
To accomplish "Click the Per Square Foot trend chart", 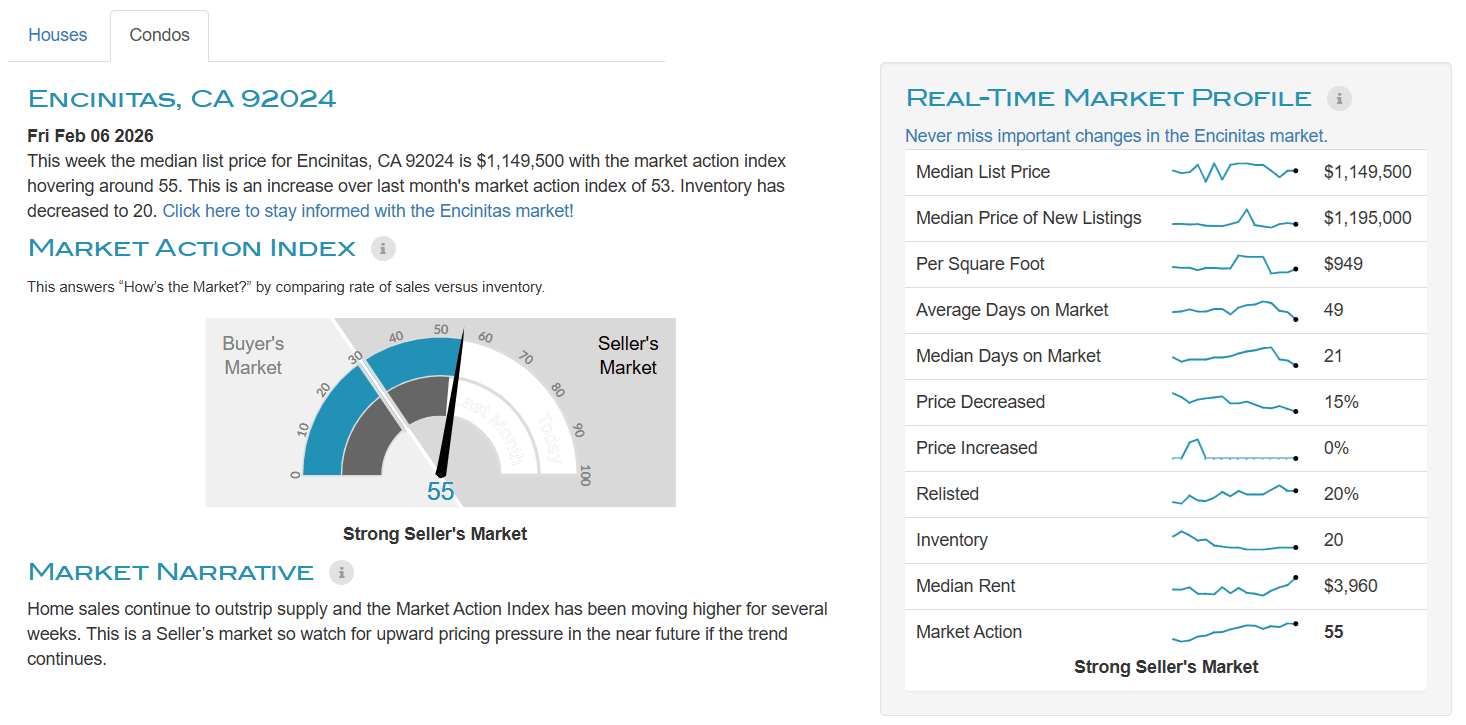I will (x=1234, y=264).
